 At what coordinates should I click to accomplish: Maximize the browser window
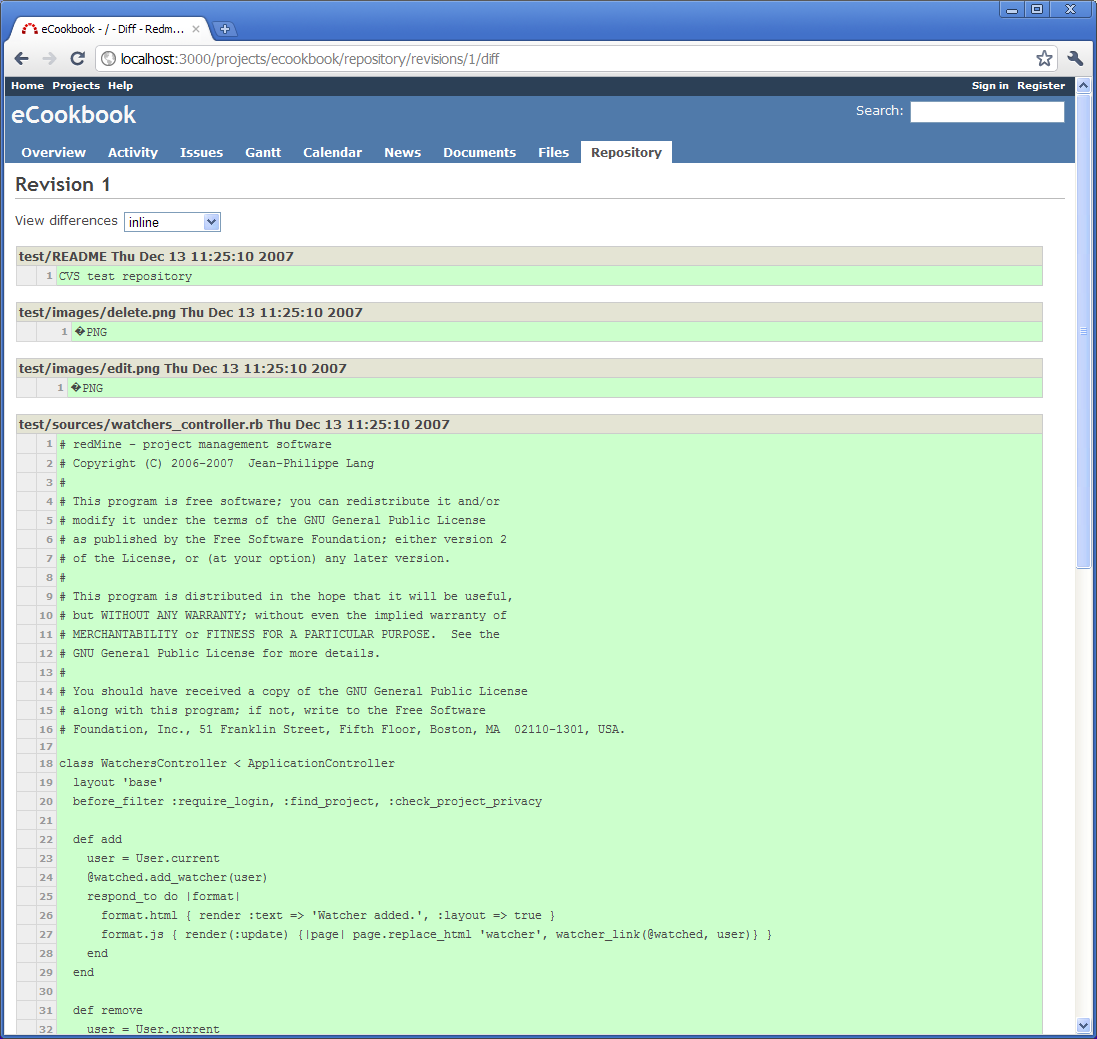(x=1037, y=10)
